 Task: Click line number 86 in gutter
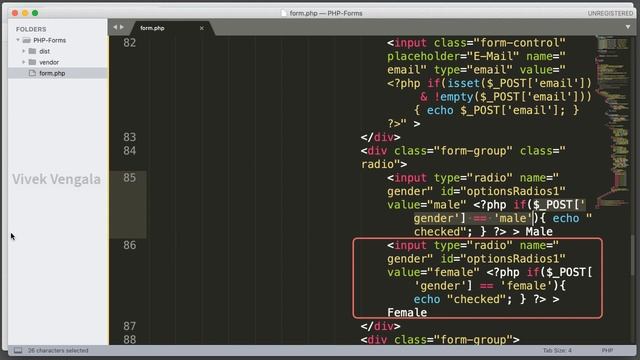click(129, 245)
